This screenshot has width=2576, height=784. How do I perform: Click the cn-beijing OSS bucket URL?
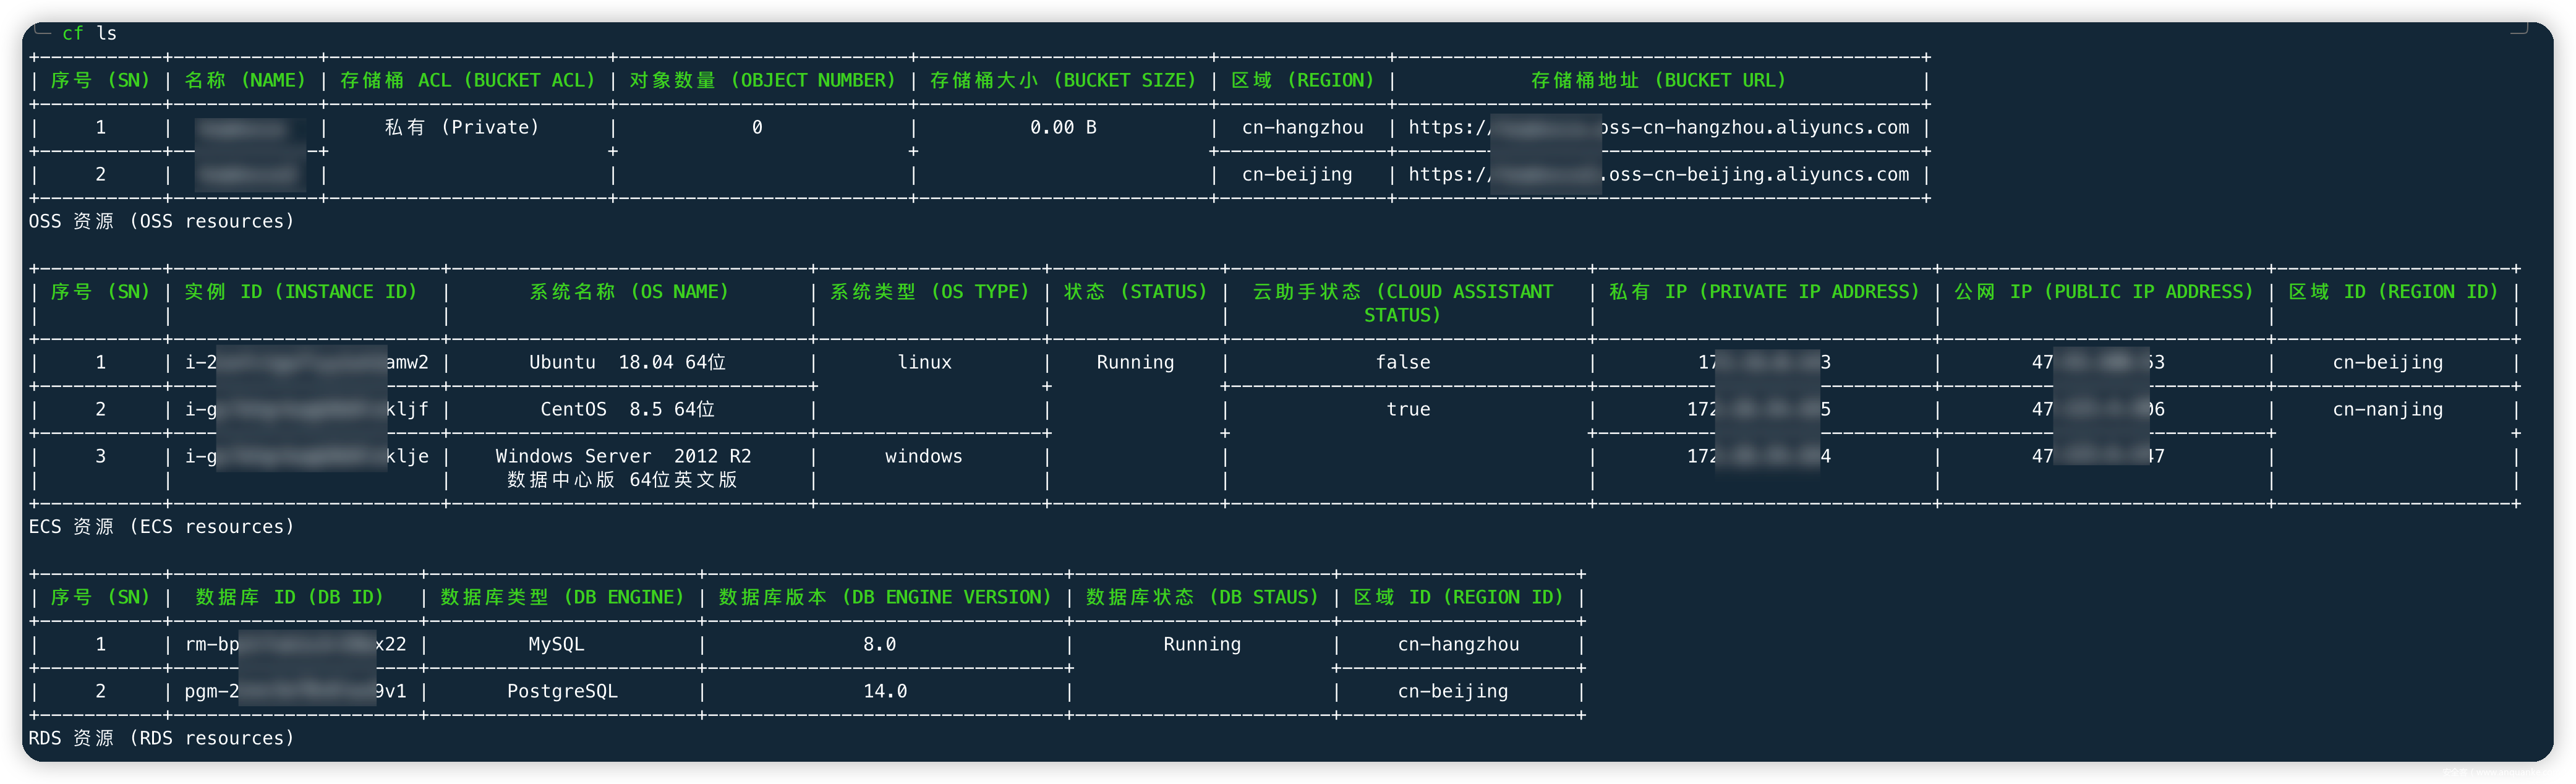pos(1658,175)
